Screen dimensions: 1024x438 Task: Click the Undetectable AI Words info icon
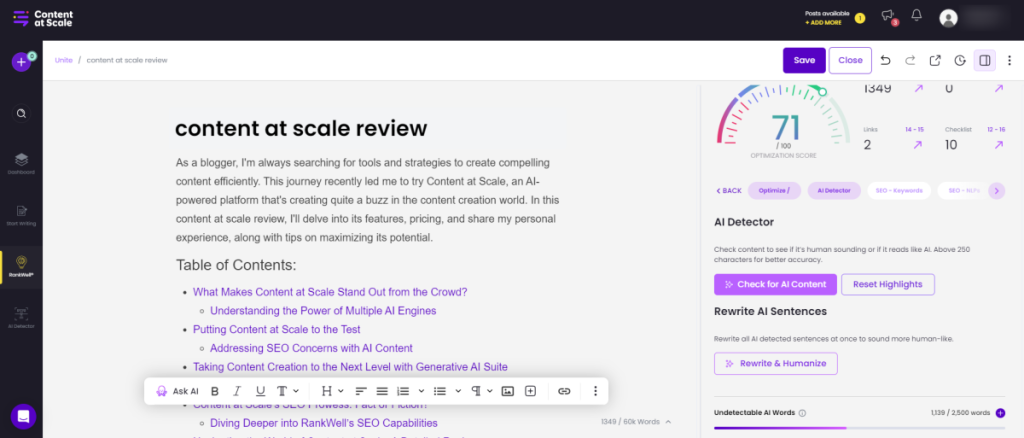(802, 413)
